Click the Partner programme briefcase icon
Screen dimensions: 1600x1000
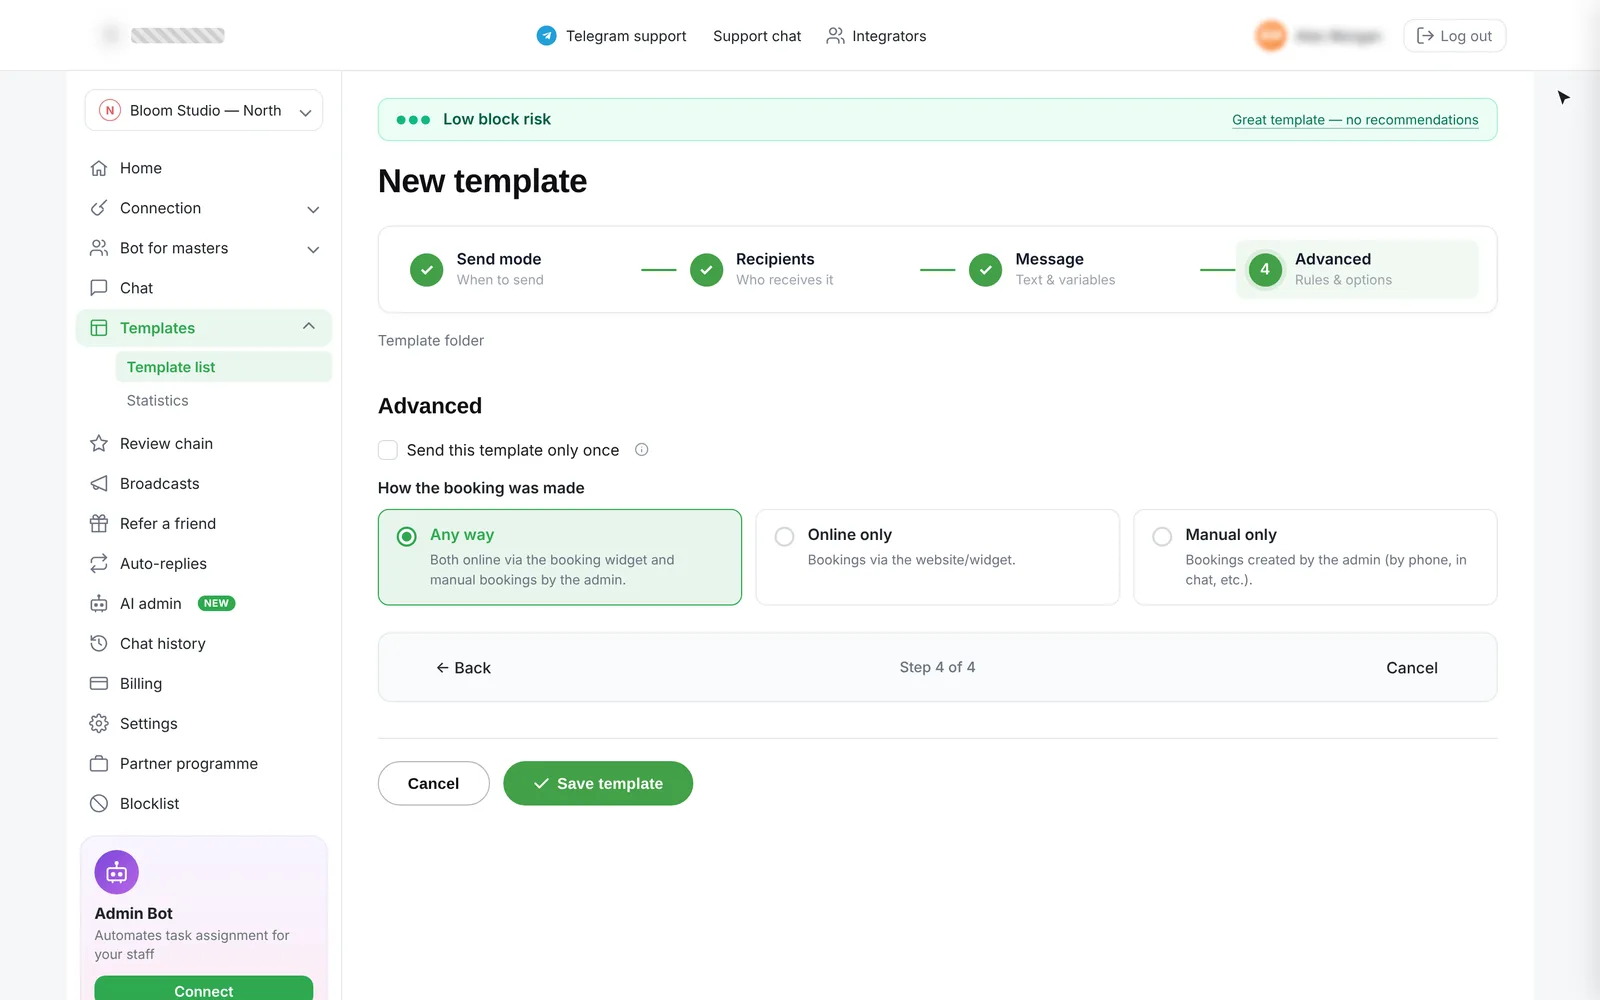[x=99, y=763]
